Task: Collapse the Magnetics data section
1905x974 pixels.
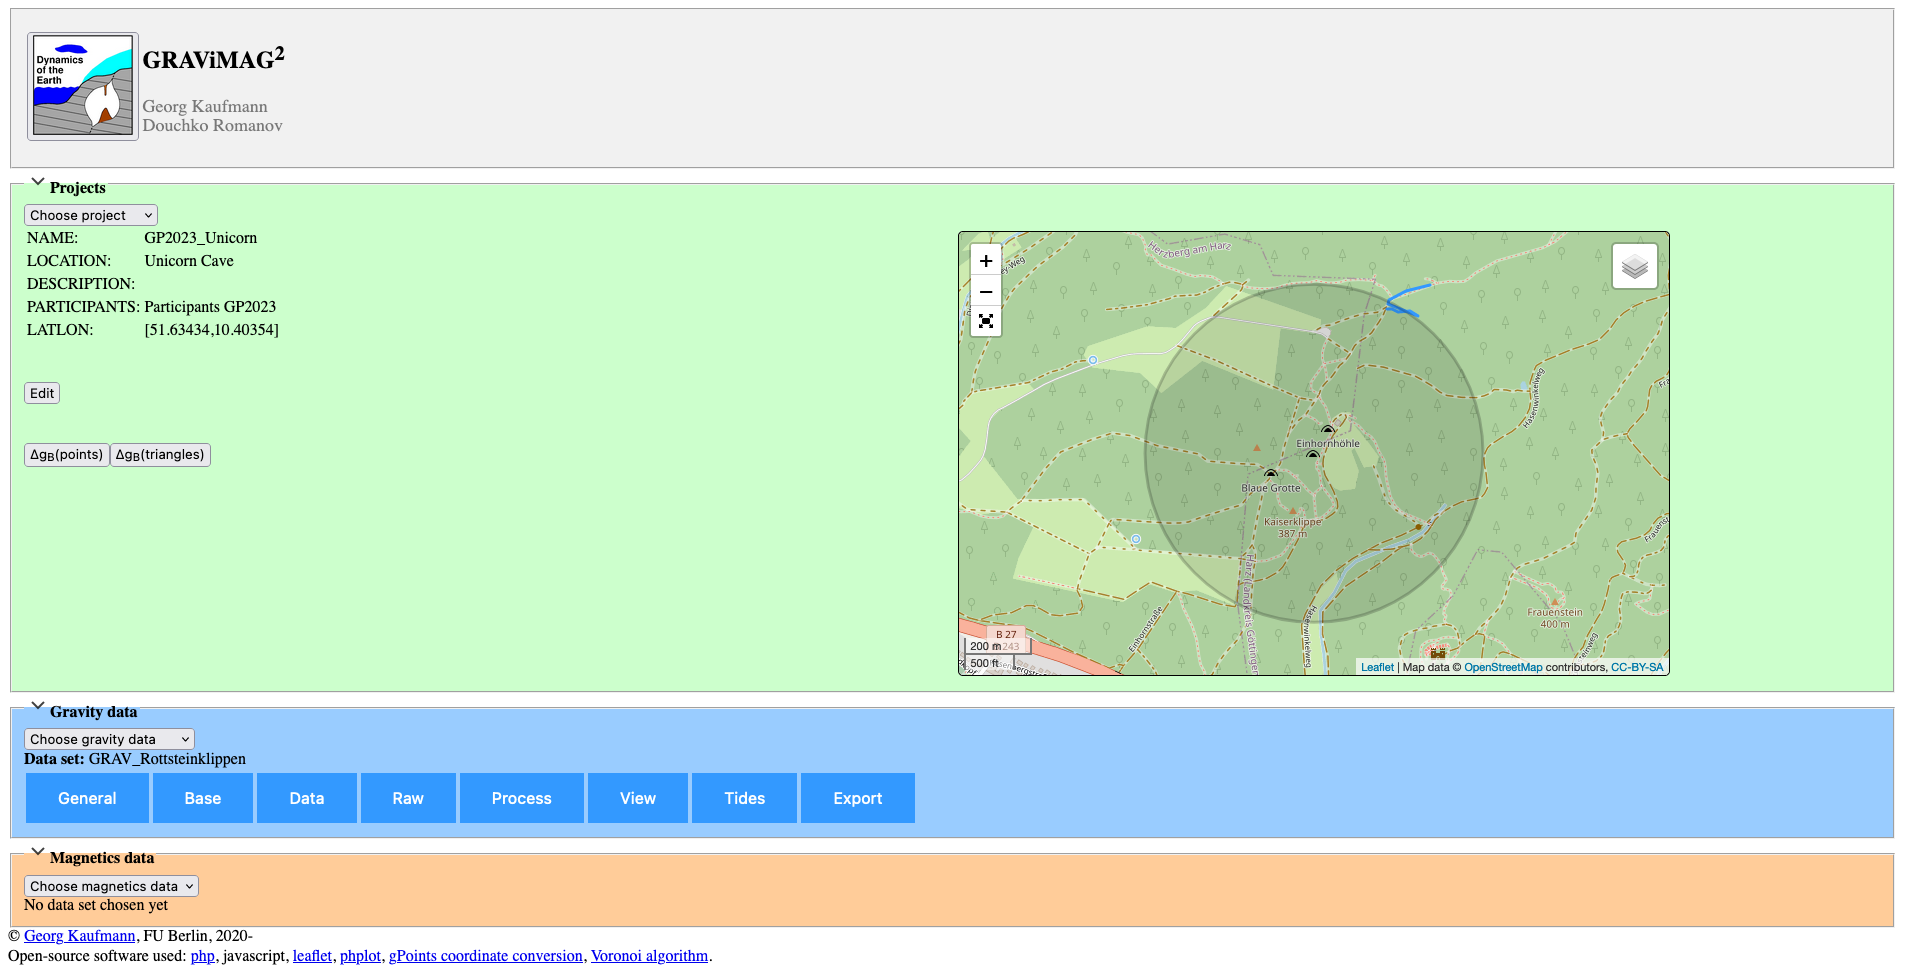Action: coord(38,852)
